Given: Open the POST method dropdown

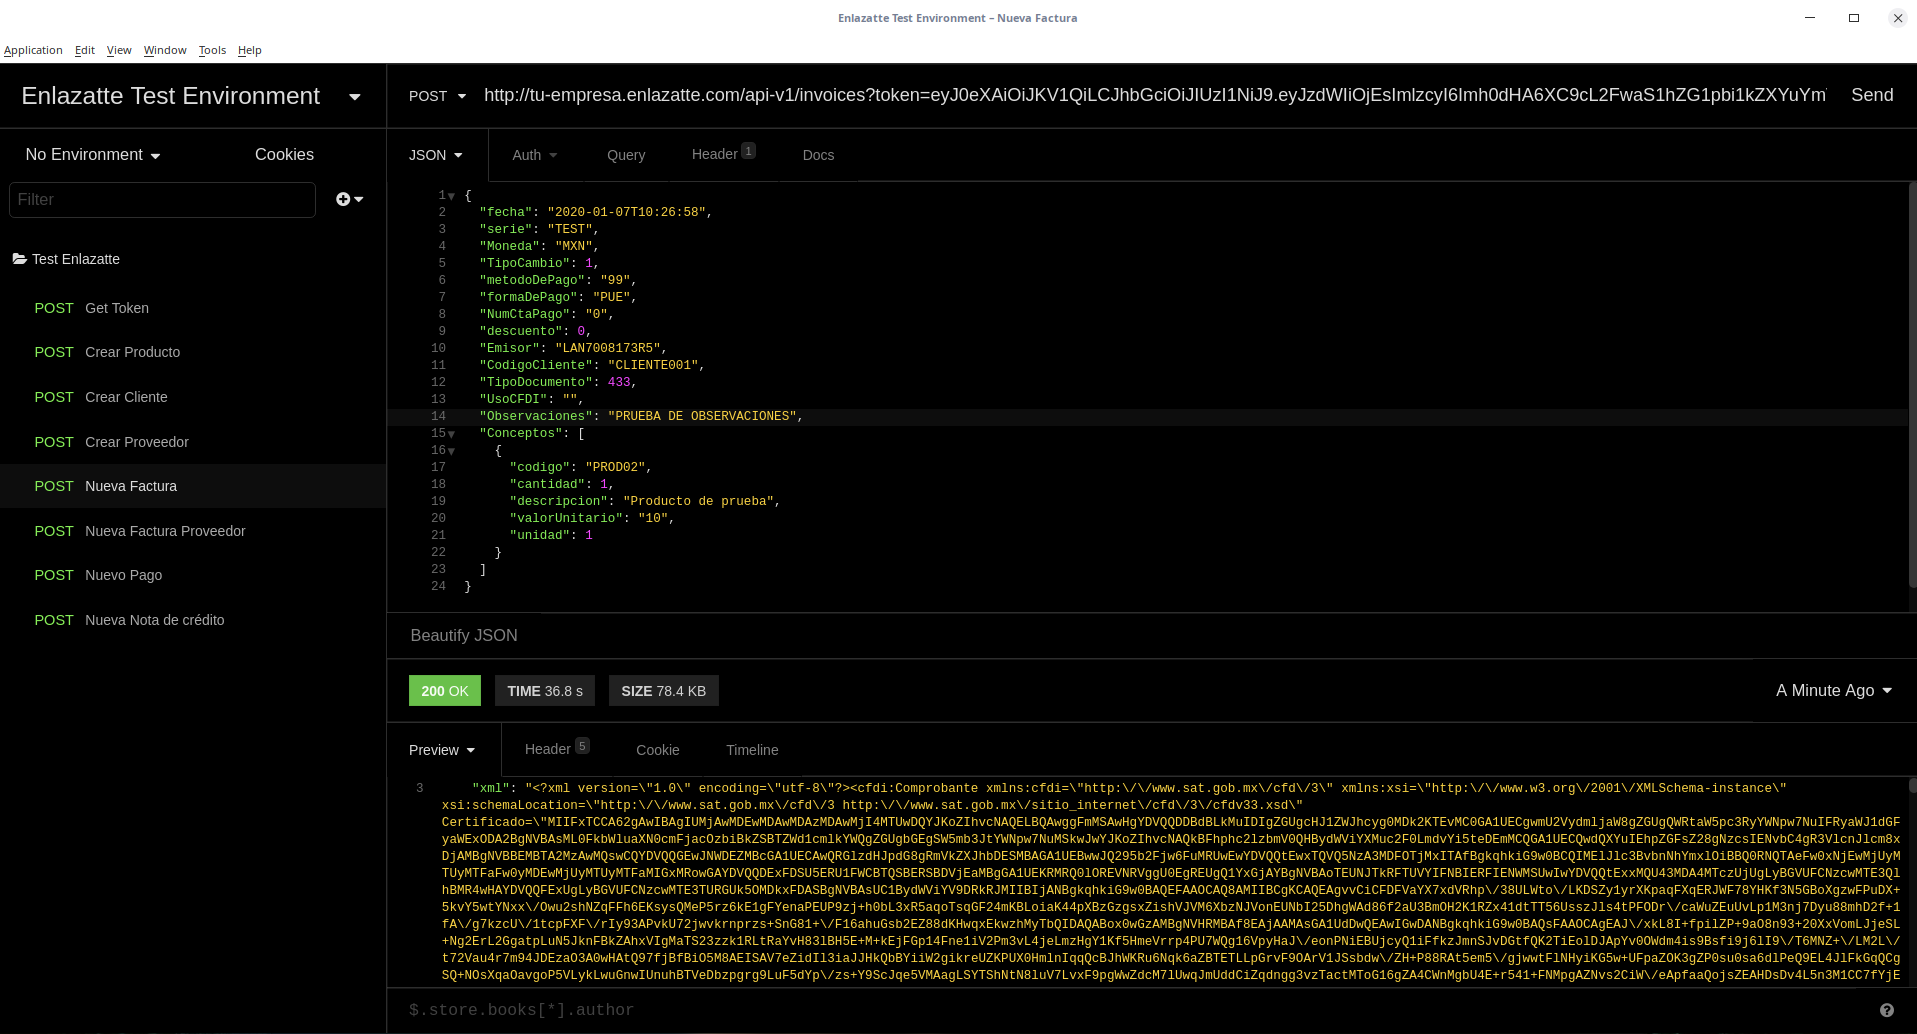Looking at the screenshot, I should (x=437, y=96).
